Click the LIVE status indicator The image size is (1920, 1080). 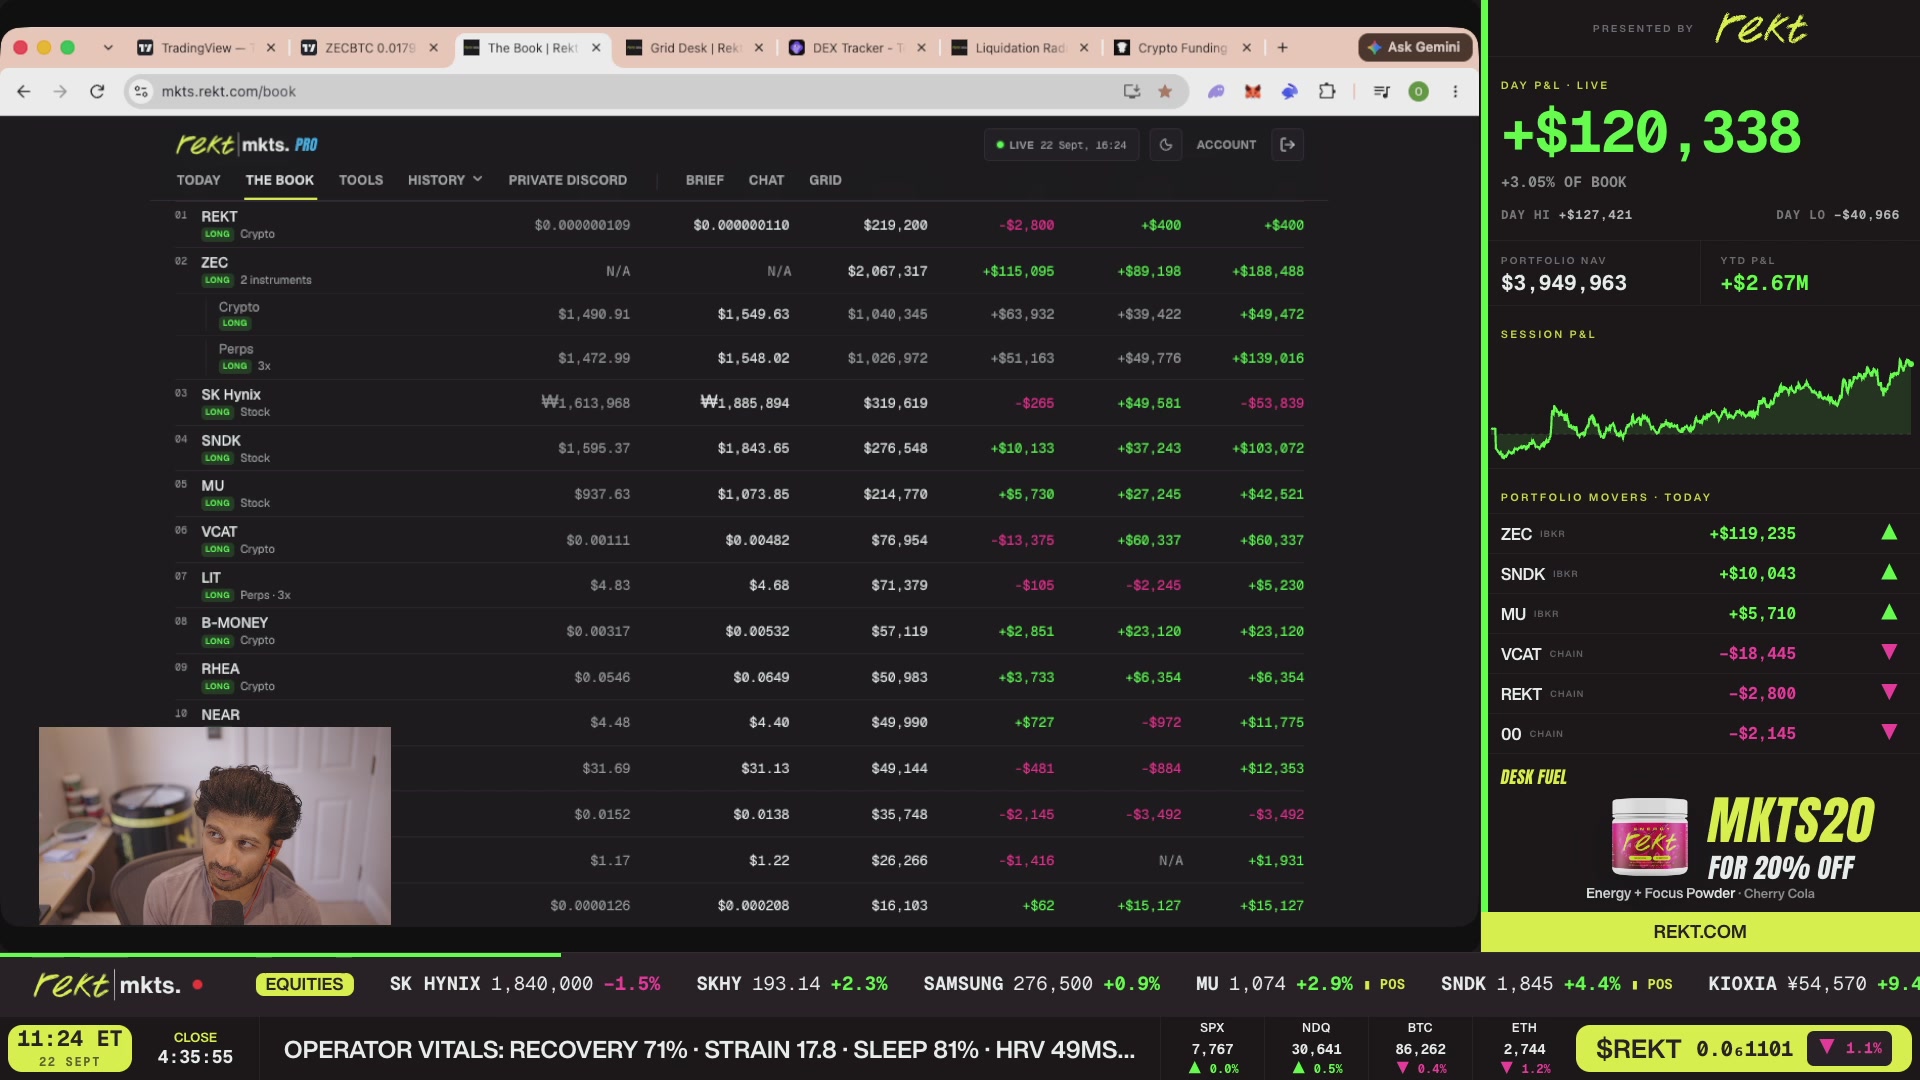click(x=1061, y=145)
